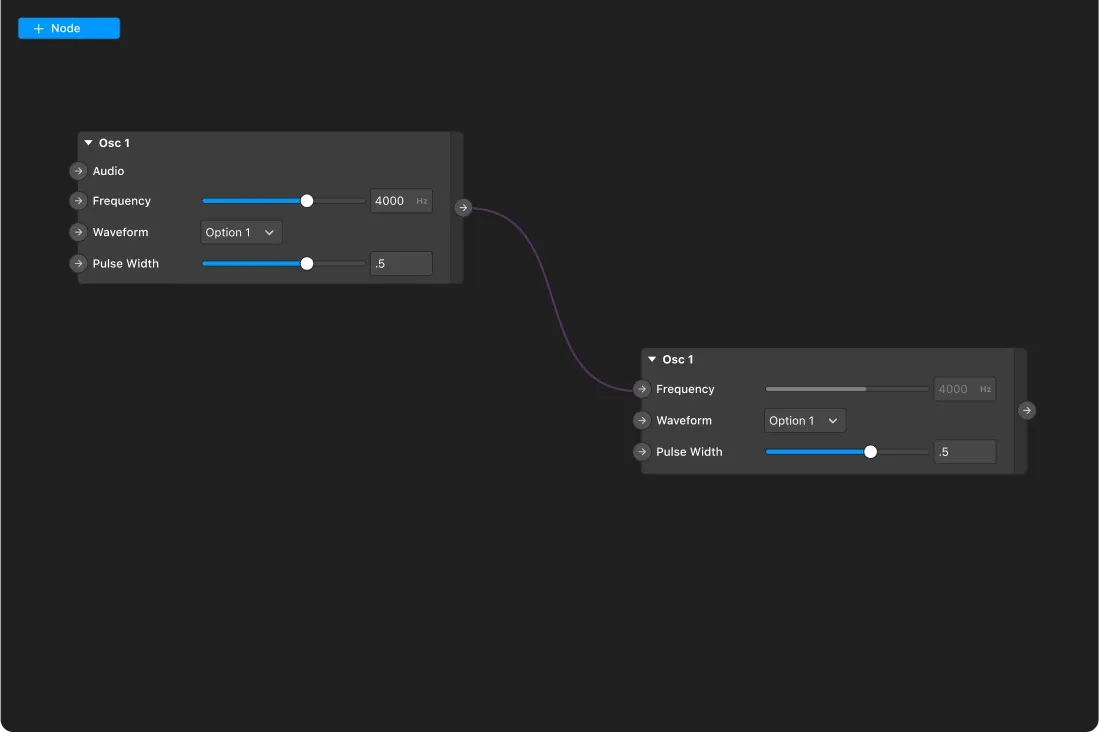Screen dimensions: 1099x732
Task: Click the first node's Osc 1 title
Action: (x=114, y=143)
